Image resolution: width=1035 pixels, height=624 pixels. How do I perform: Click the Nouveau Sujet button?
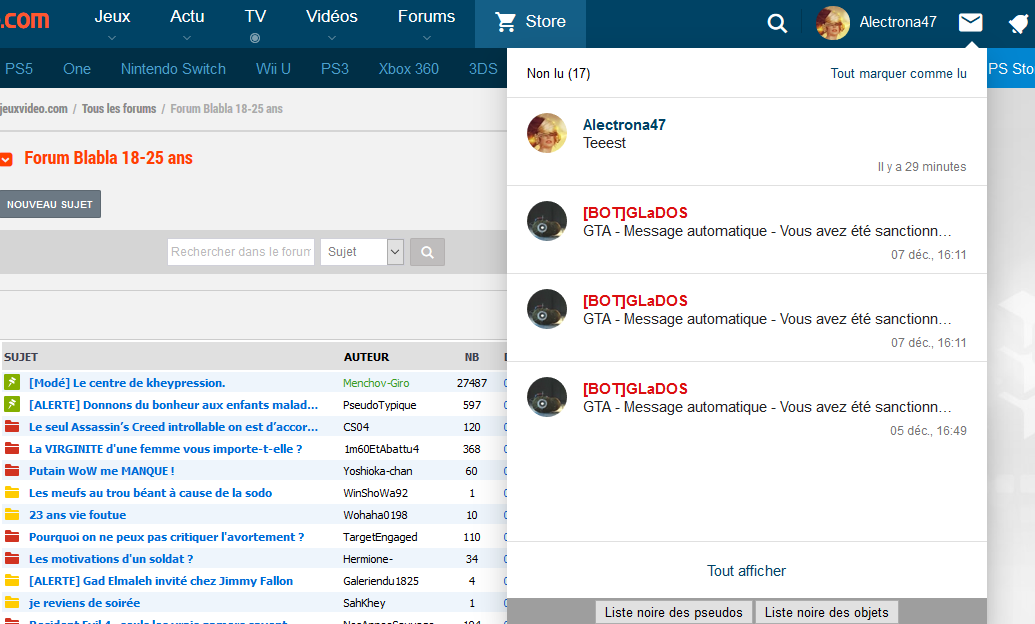click(50, 204)
